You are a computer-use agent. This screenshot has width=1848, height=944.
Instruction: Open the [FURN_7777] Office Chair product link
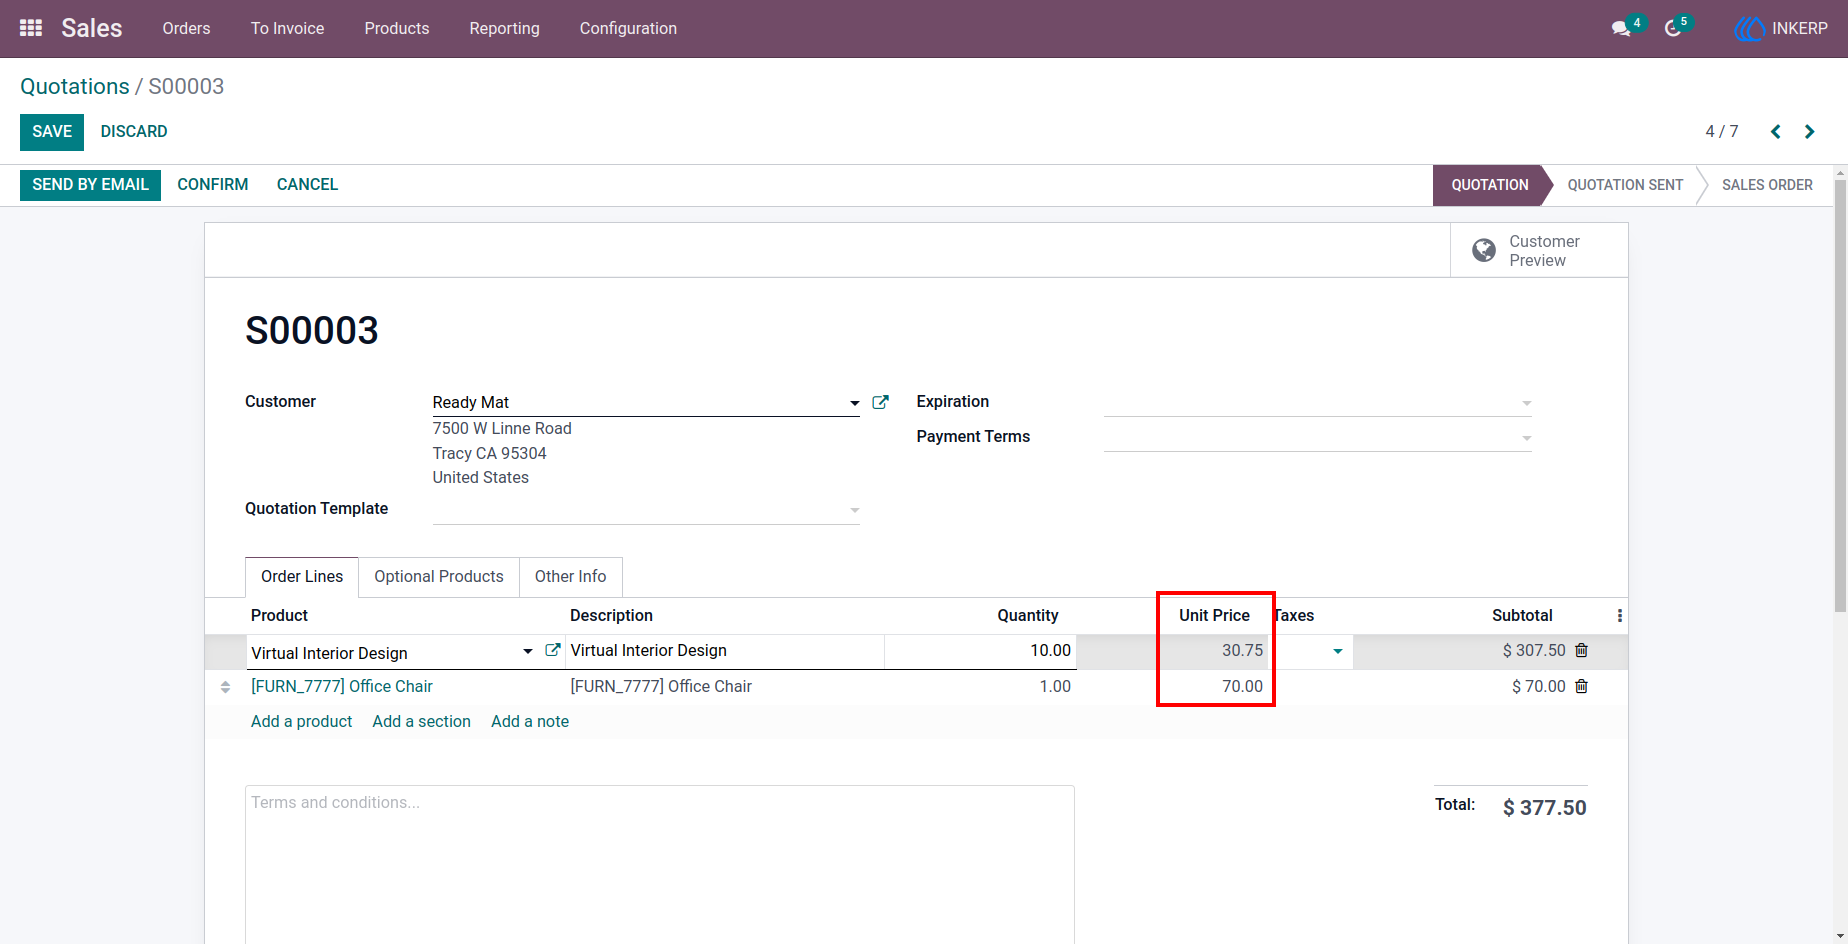(x=342, y=687)
